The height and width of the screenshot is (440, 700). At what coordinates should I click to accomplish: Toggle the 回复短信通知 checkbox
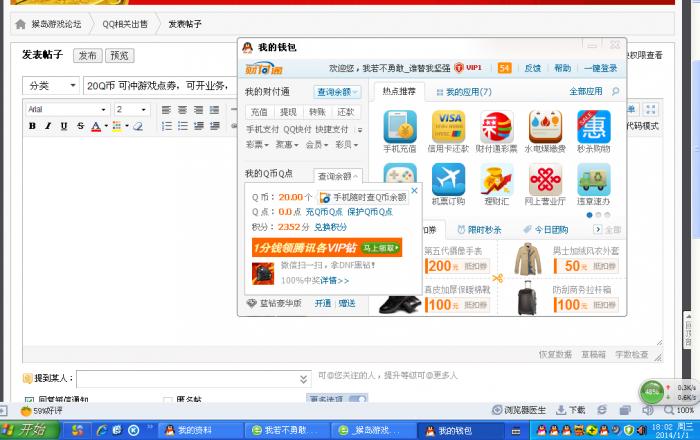29,400
